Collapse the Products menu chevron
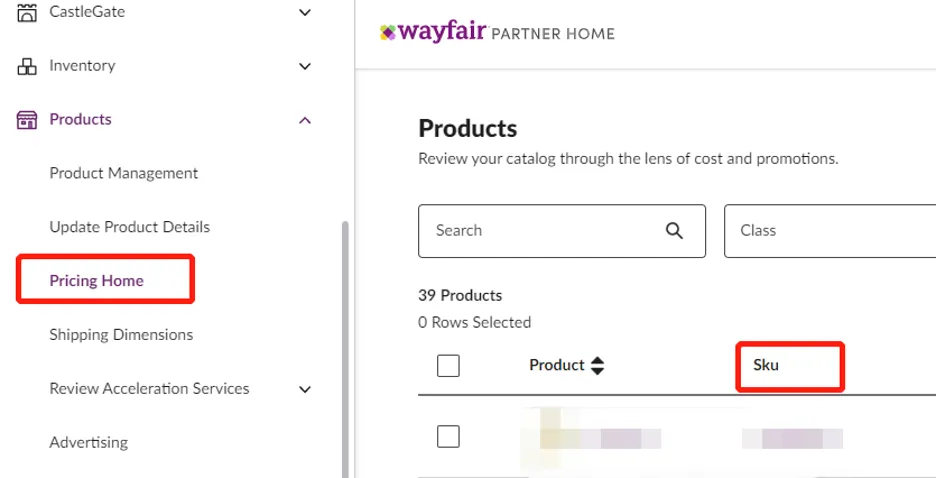Screen dimensions: 936x478 coord(305,120)
